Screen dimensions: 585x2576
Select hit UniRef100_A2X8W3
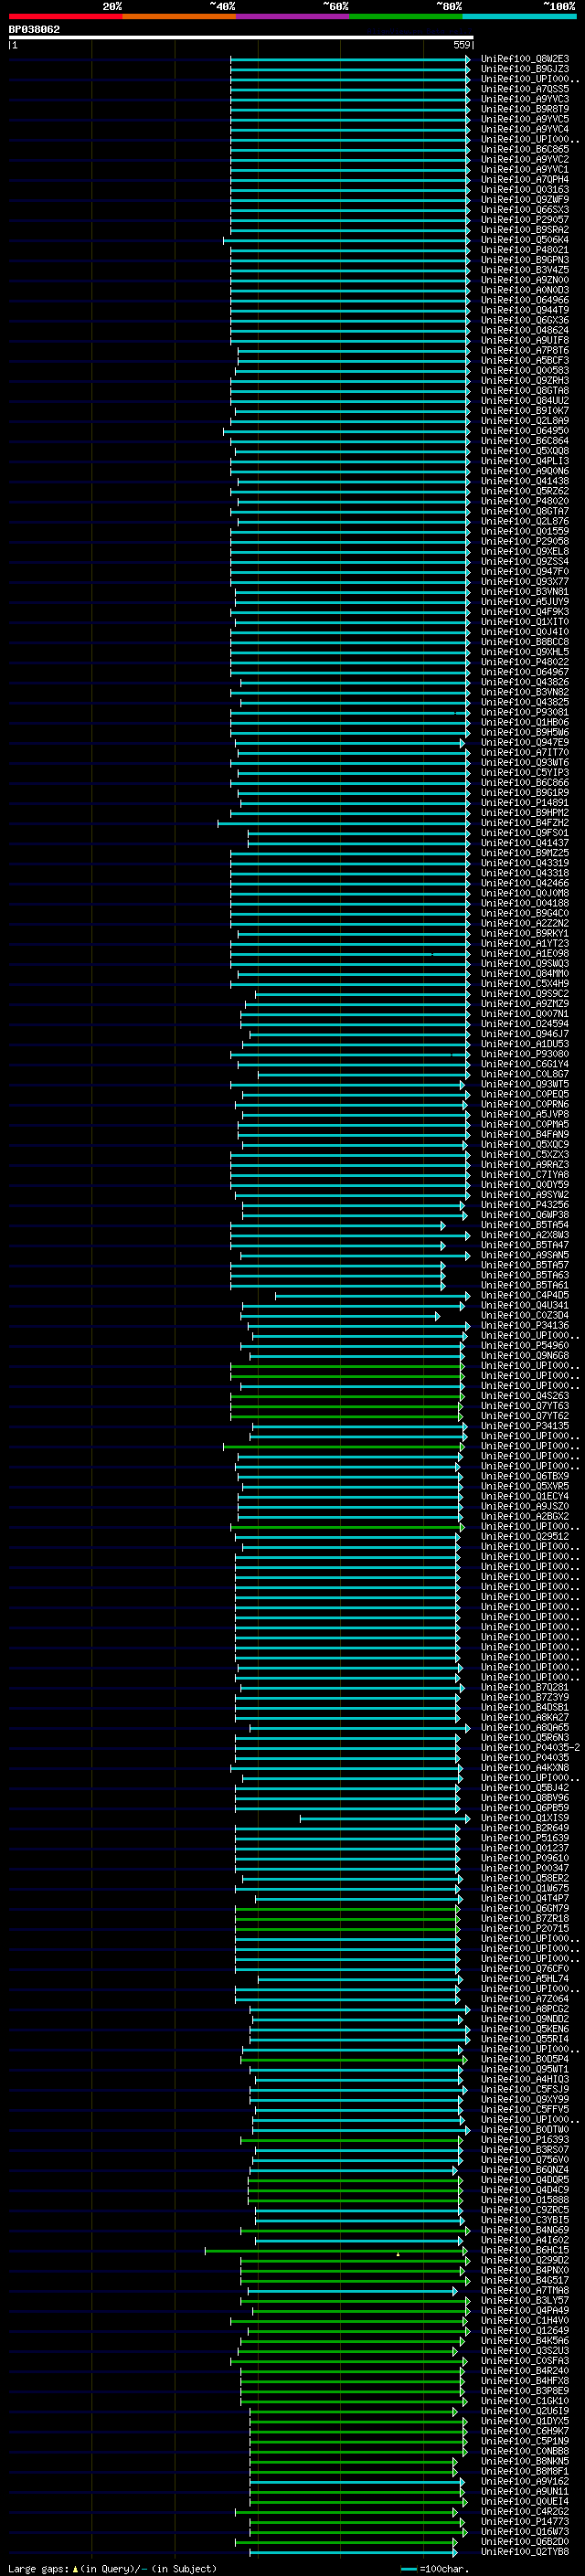point(525,1235)
